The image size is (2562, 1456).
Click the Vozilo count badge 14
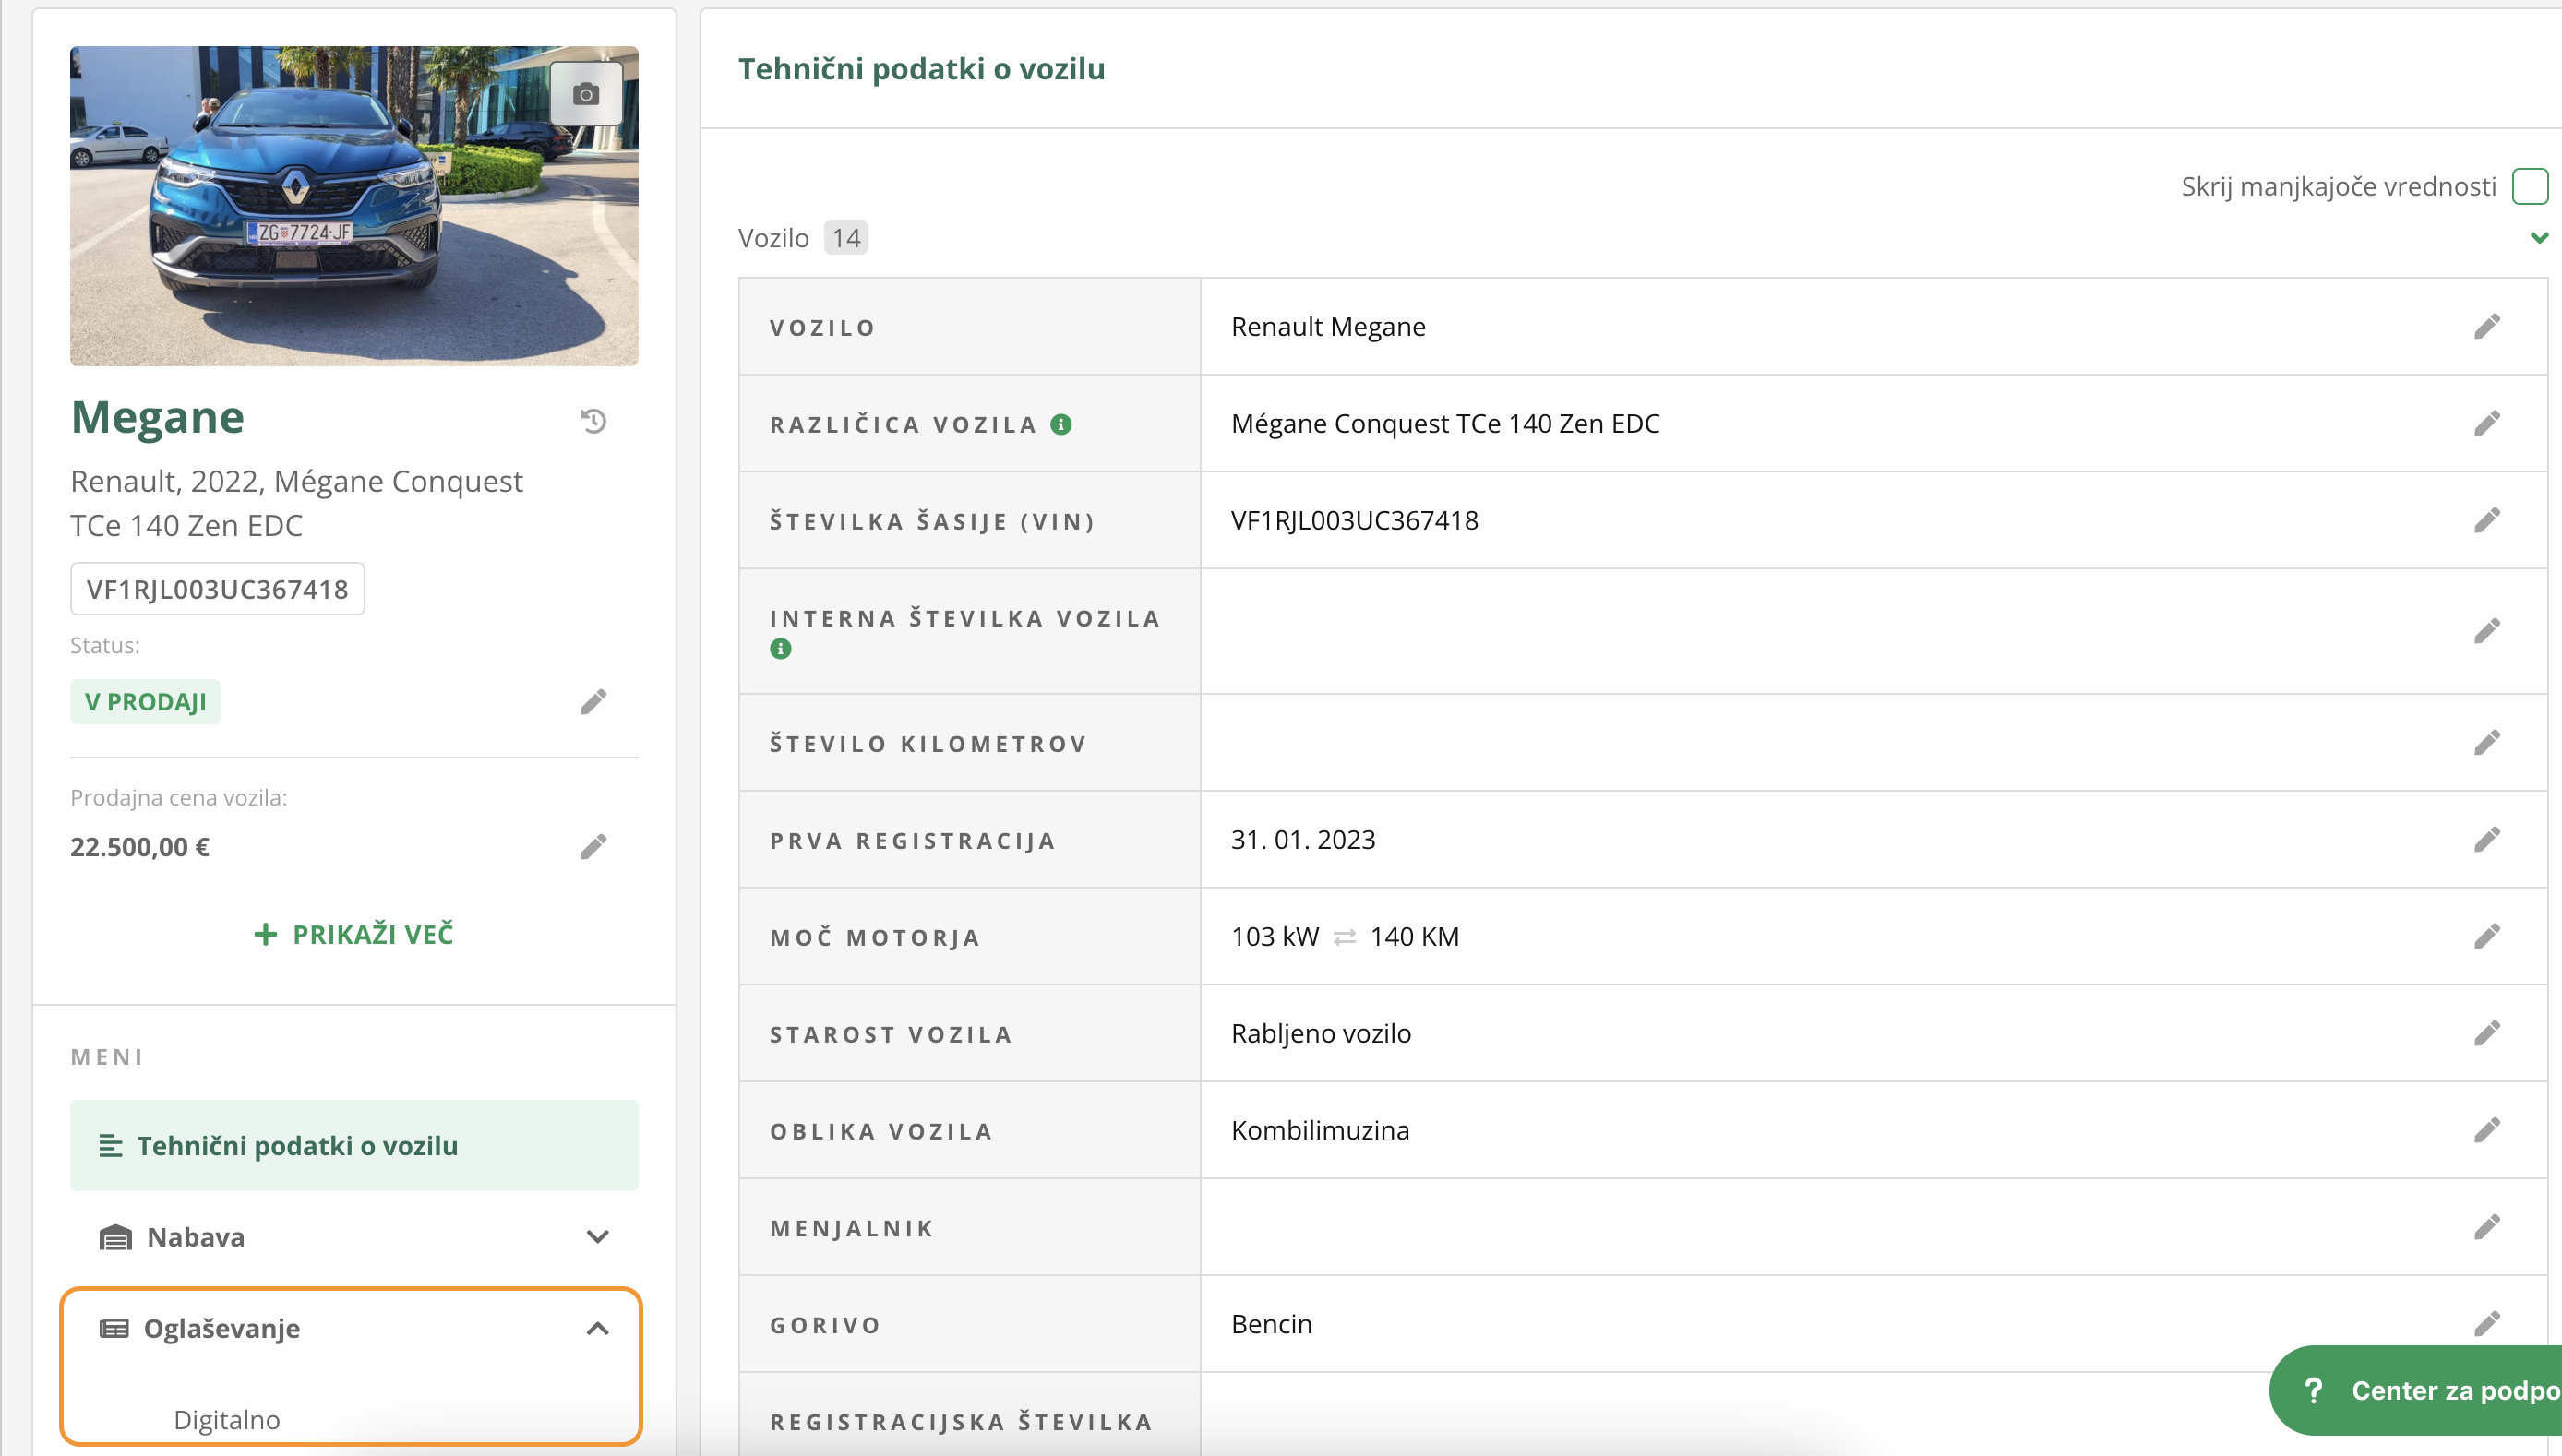[846, 238]
